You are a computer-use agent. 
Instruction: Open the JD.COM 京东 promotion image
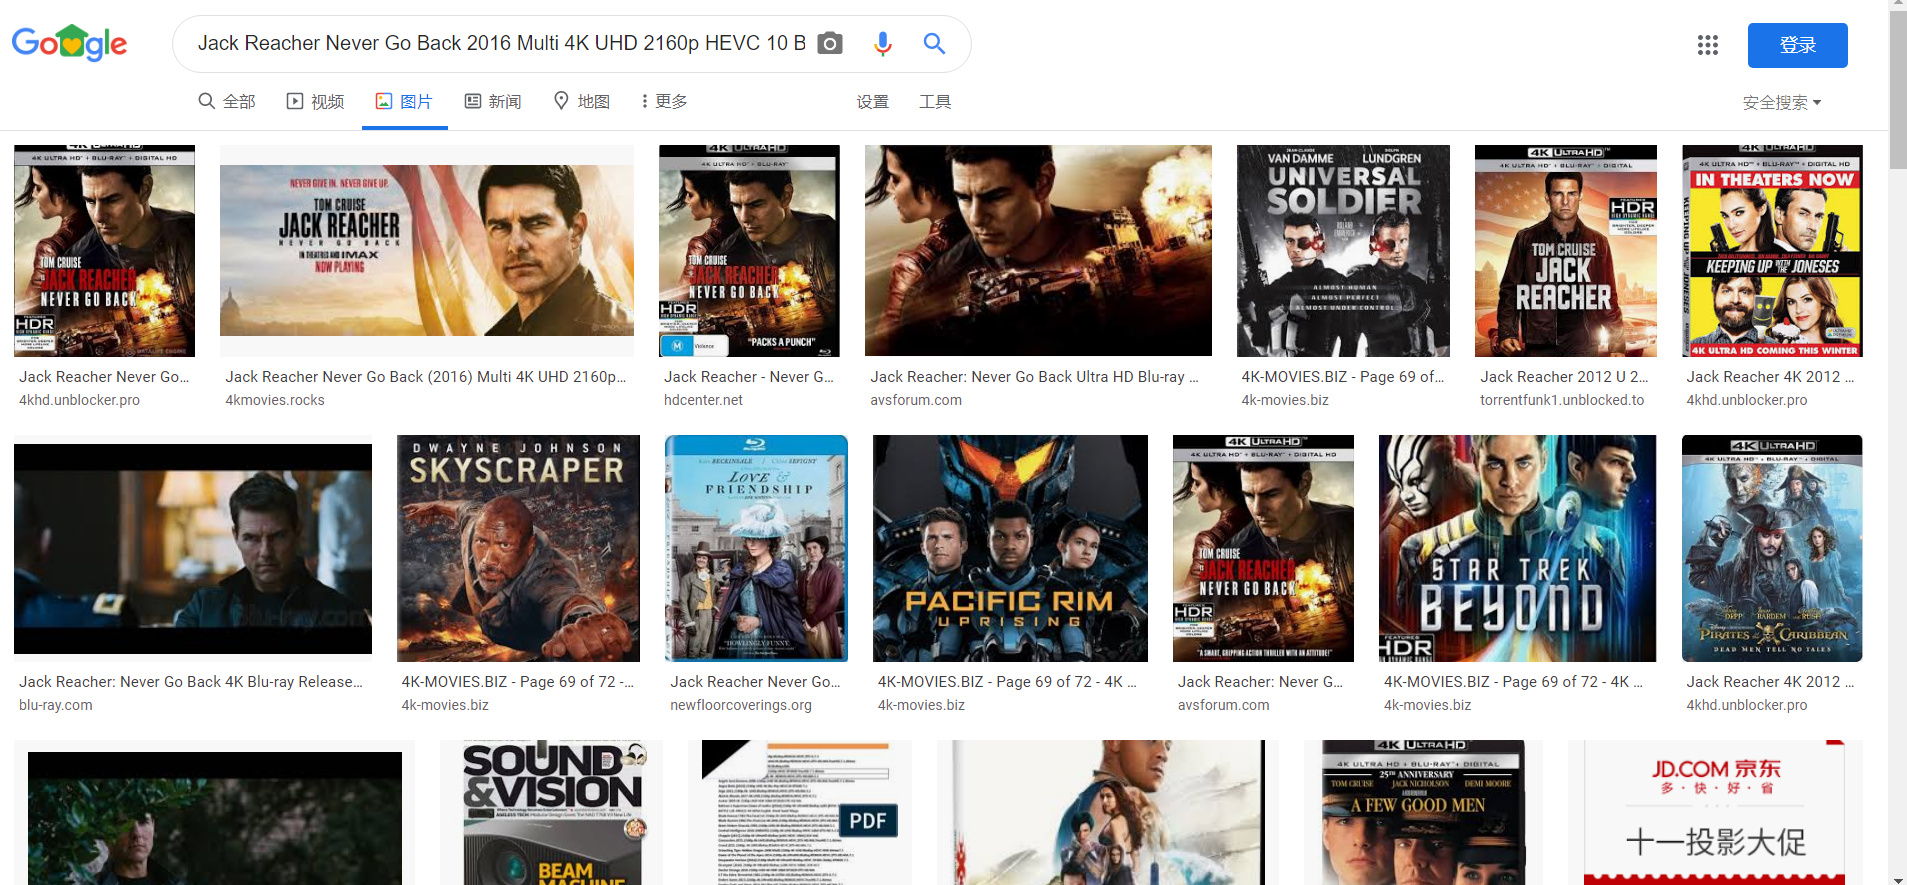coord(1715,812)
